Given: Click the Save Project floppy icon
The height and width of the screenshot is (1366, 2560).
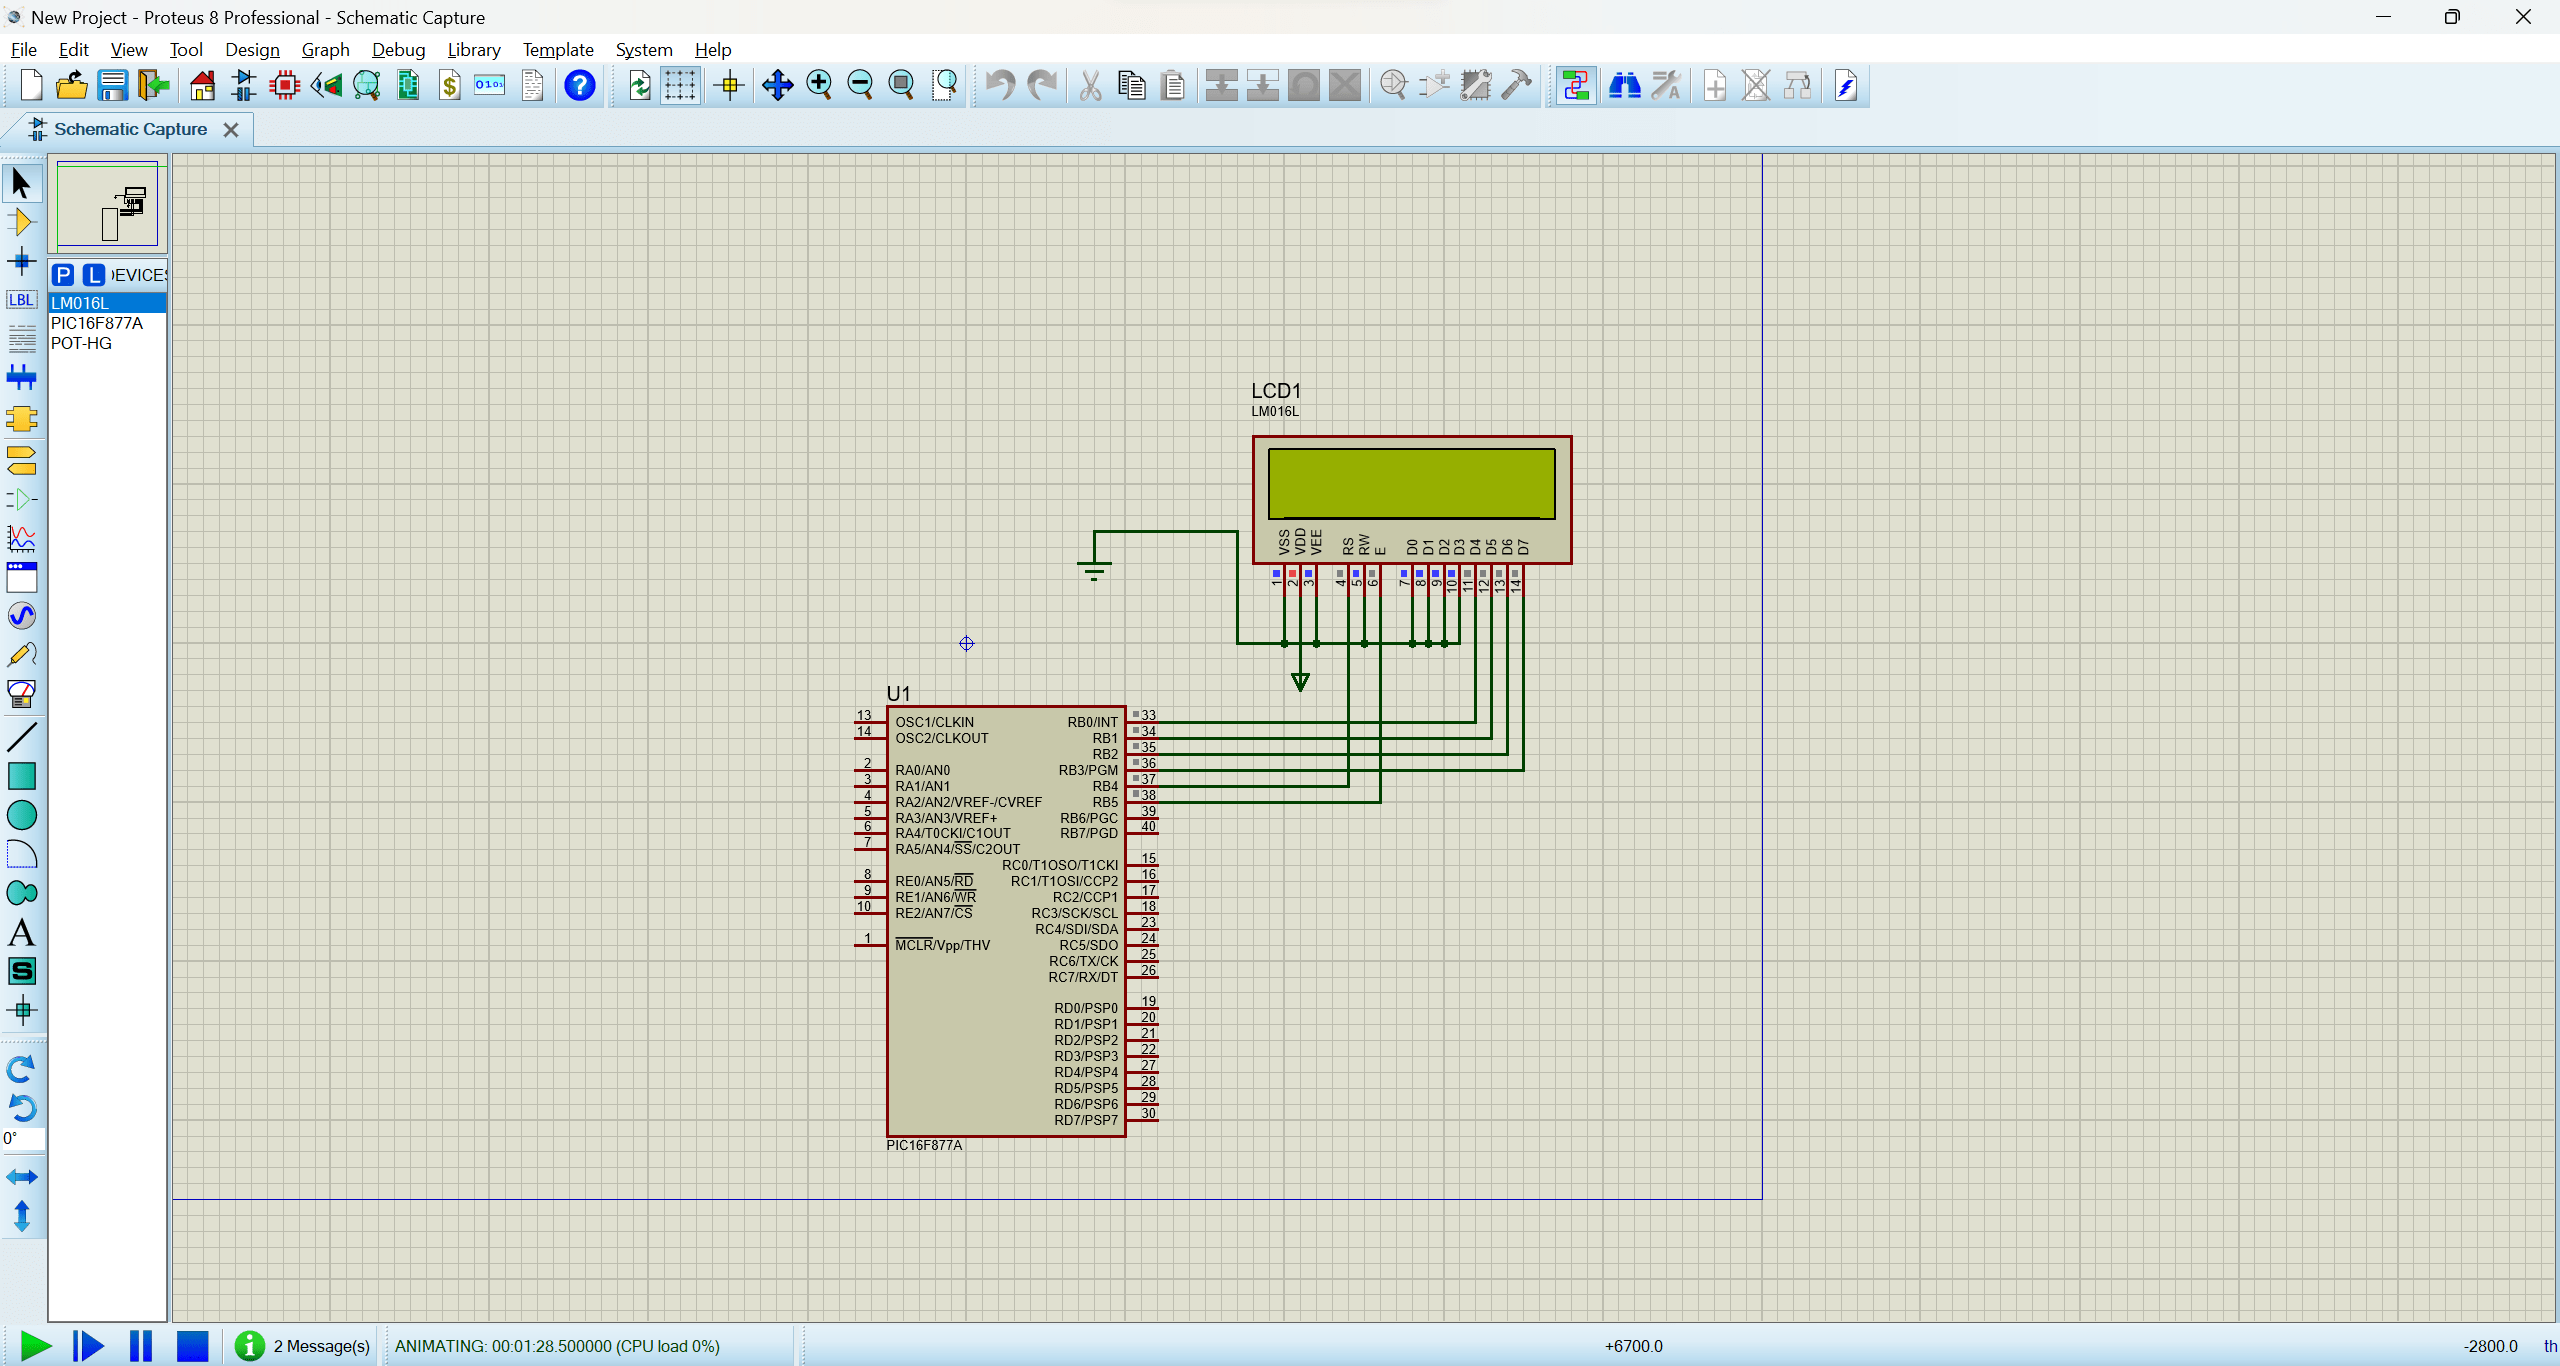Looking at the screenshot, I should click(x=112, y=86).
